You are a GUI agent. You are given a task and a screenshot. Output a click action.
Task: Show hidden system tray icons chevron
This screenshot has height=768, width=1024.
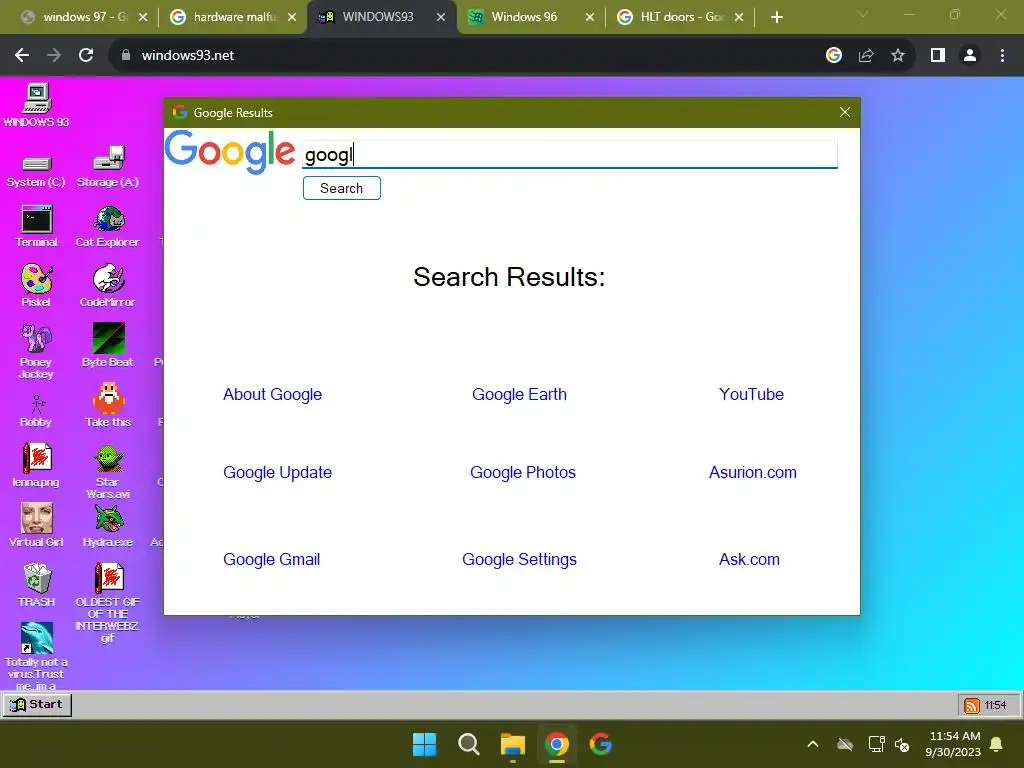(812, 744)
